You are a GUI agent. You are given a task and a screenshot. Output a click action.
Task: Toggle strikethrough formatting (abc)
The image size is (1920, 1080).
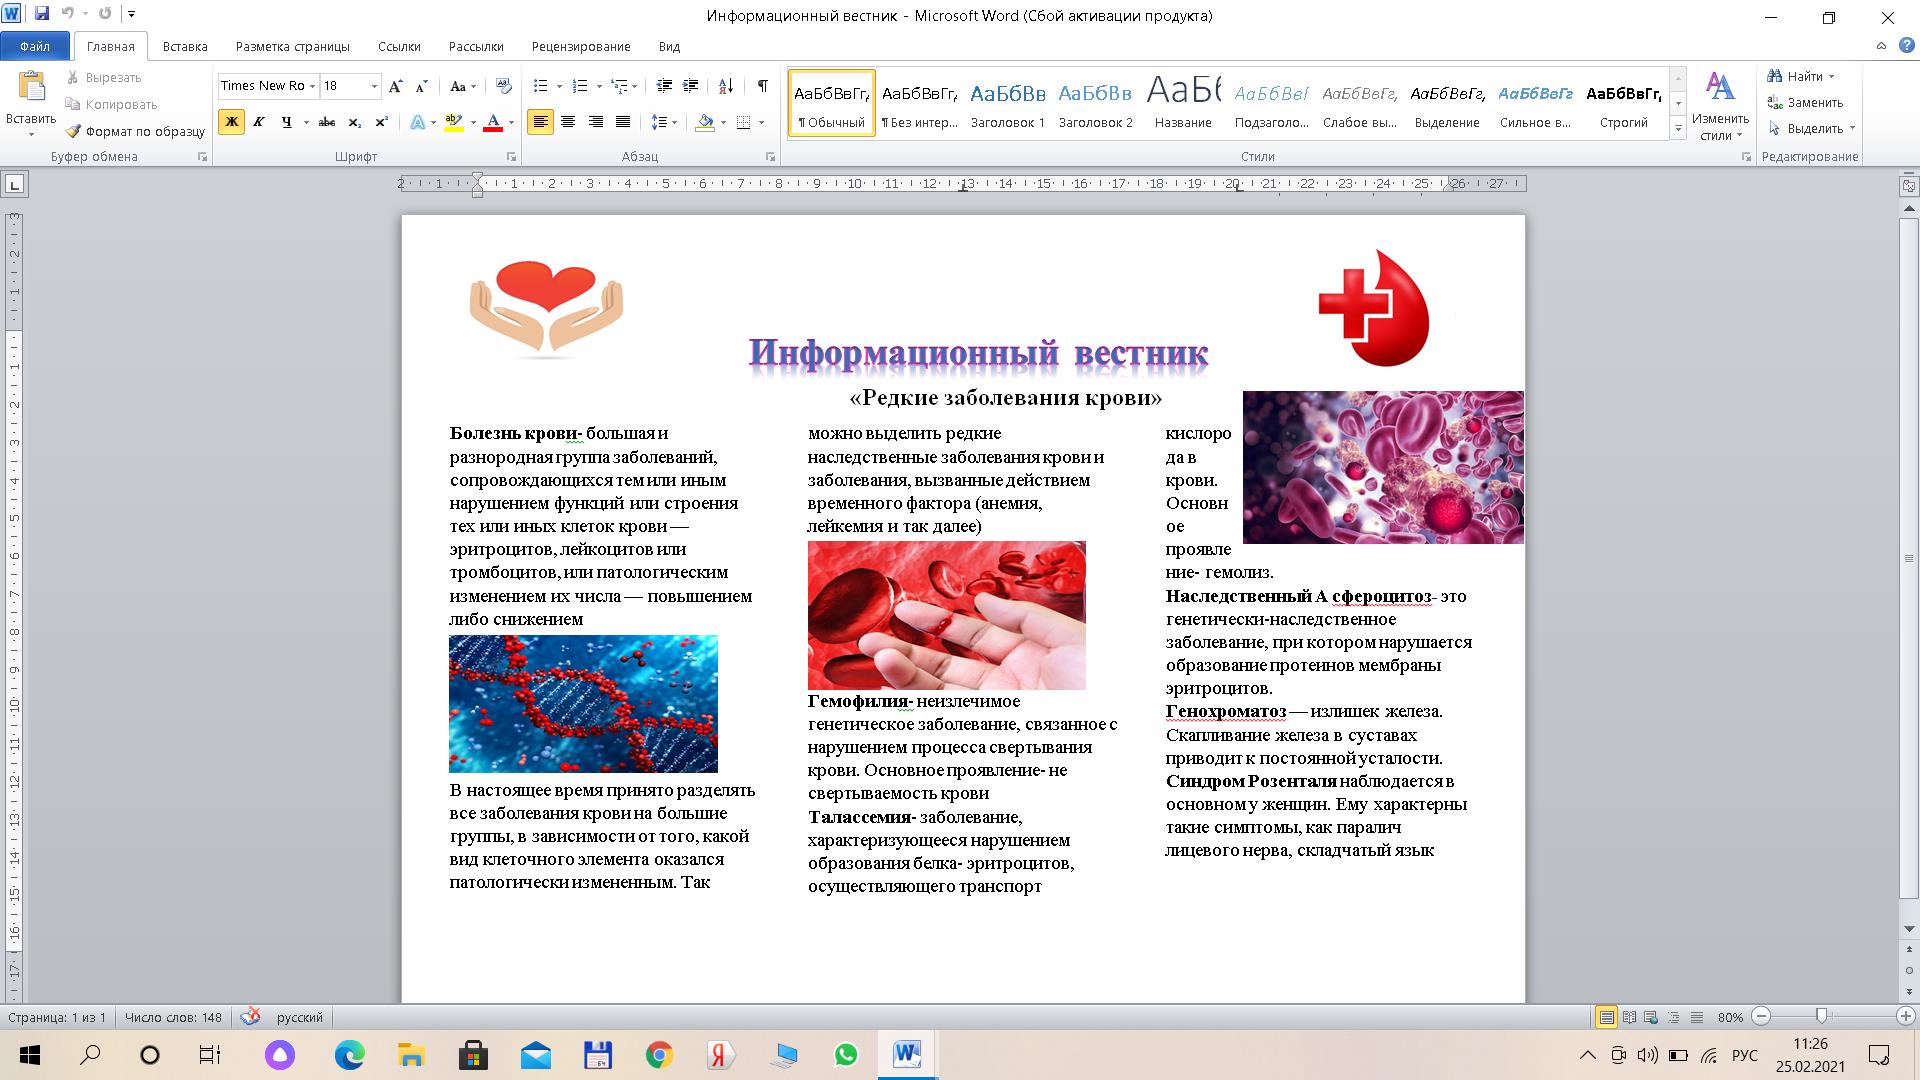click(326, 122)
